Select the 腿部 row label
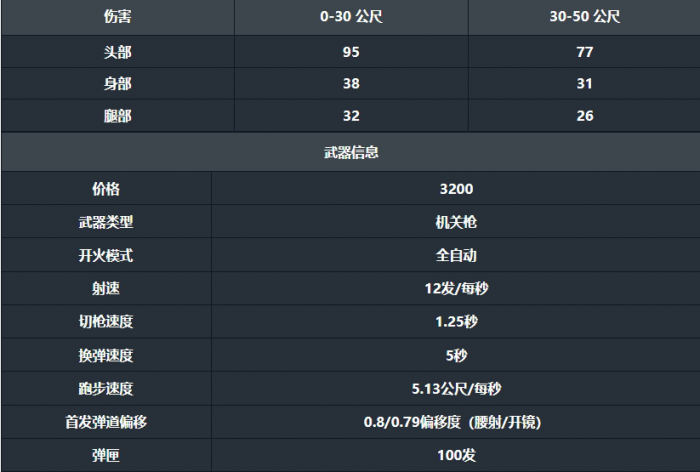 coord(117,116)
